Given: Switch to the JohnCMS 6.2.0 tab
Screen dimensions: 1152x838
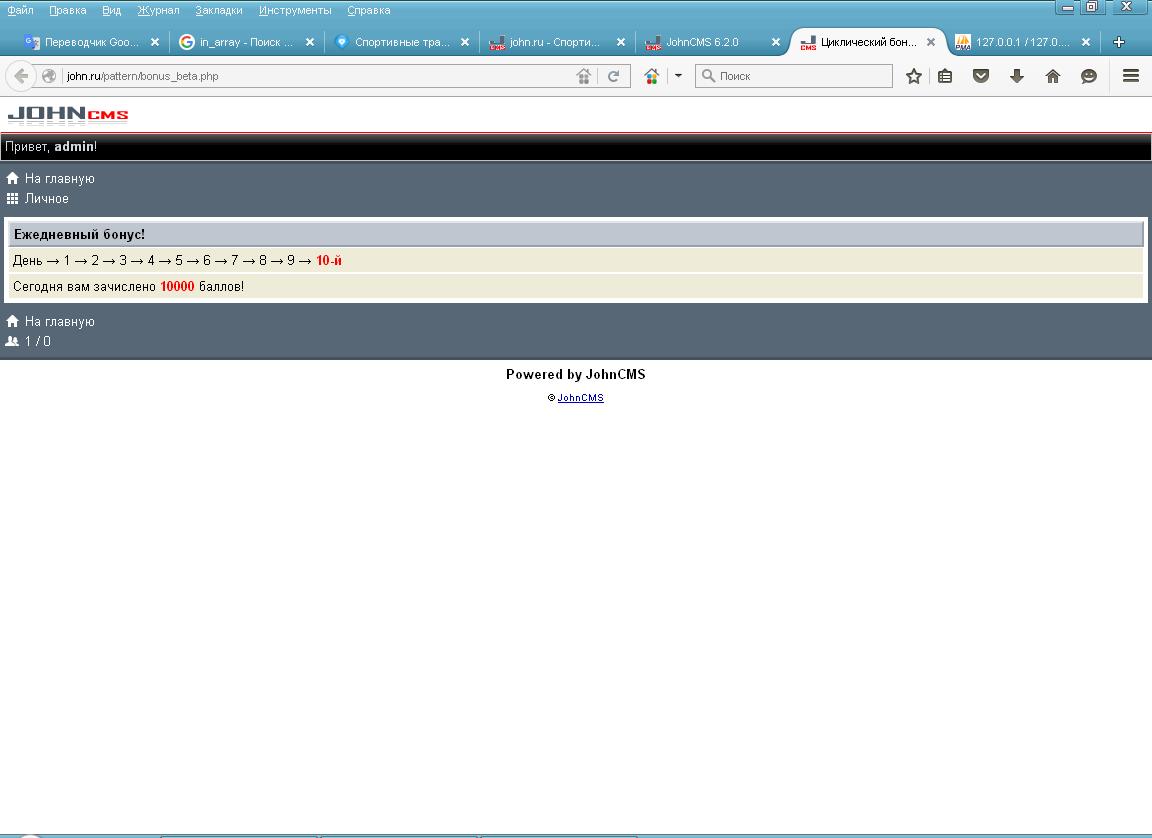Looking at the screenshot, I should (702, 42).
